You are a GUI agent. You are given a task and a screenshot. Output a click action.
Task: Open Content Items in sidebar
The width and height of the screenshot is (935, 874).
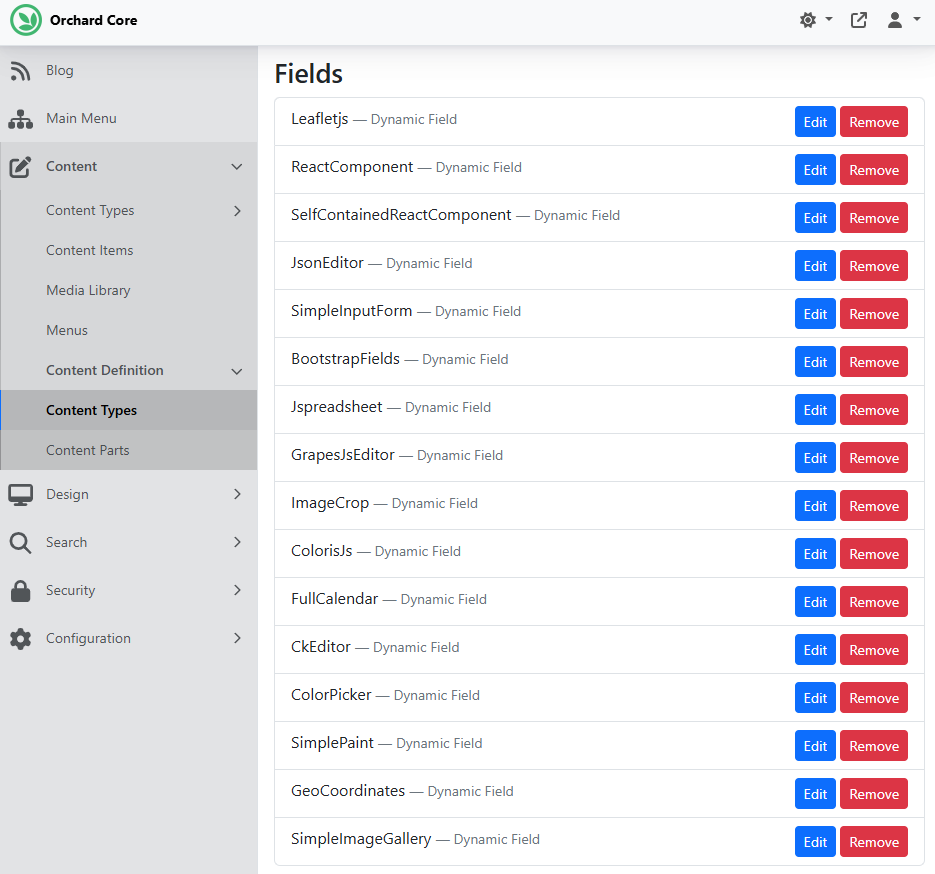pyautogui.click(x=90, y=250)
